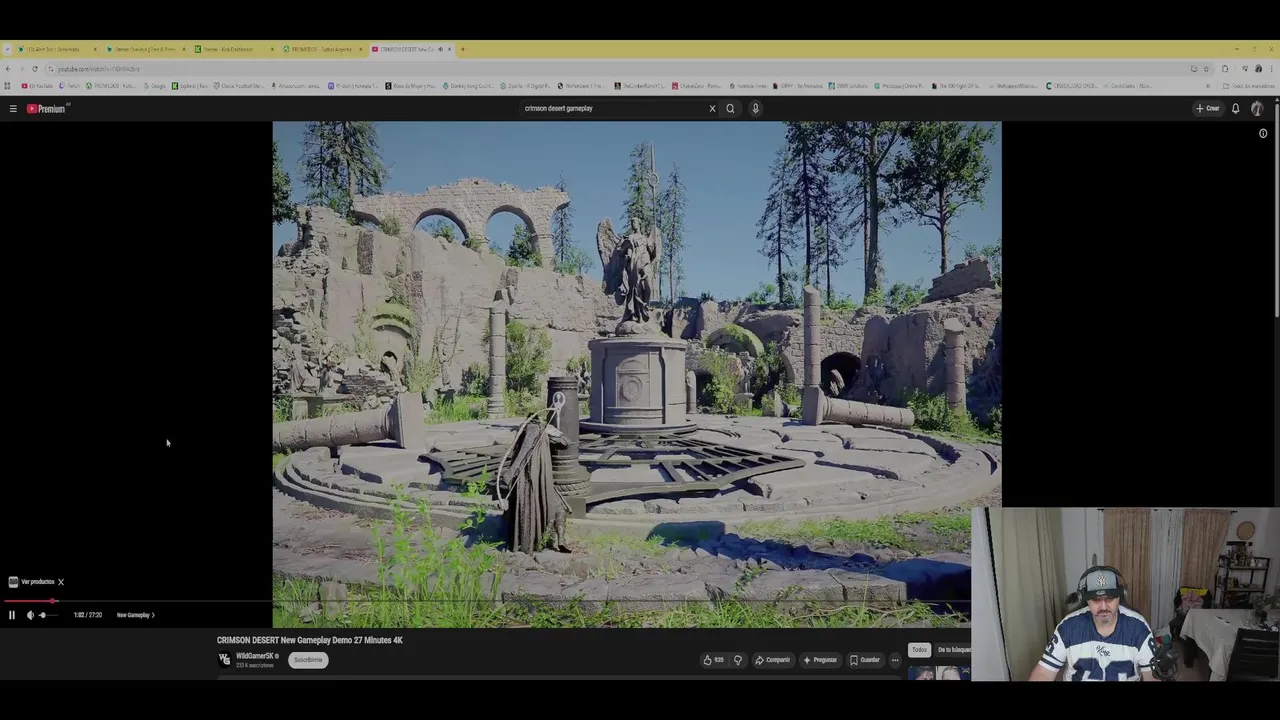
Task: Go back with the browser back arrow
Action: [8, 69]
